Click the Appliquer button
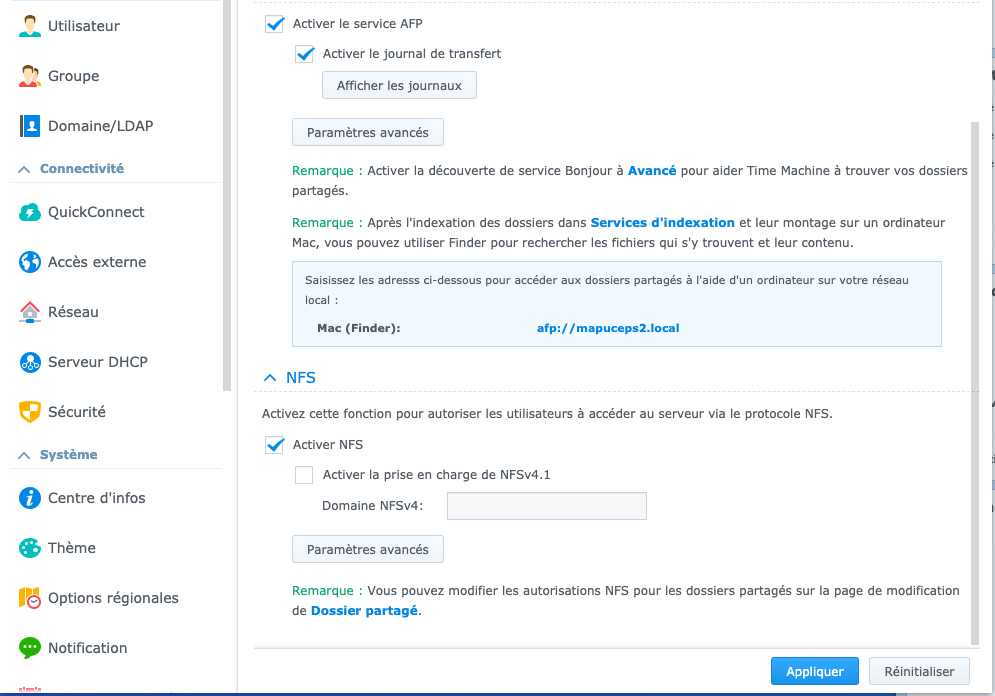 pos(815,671)
